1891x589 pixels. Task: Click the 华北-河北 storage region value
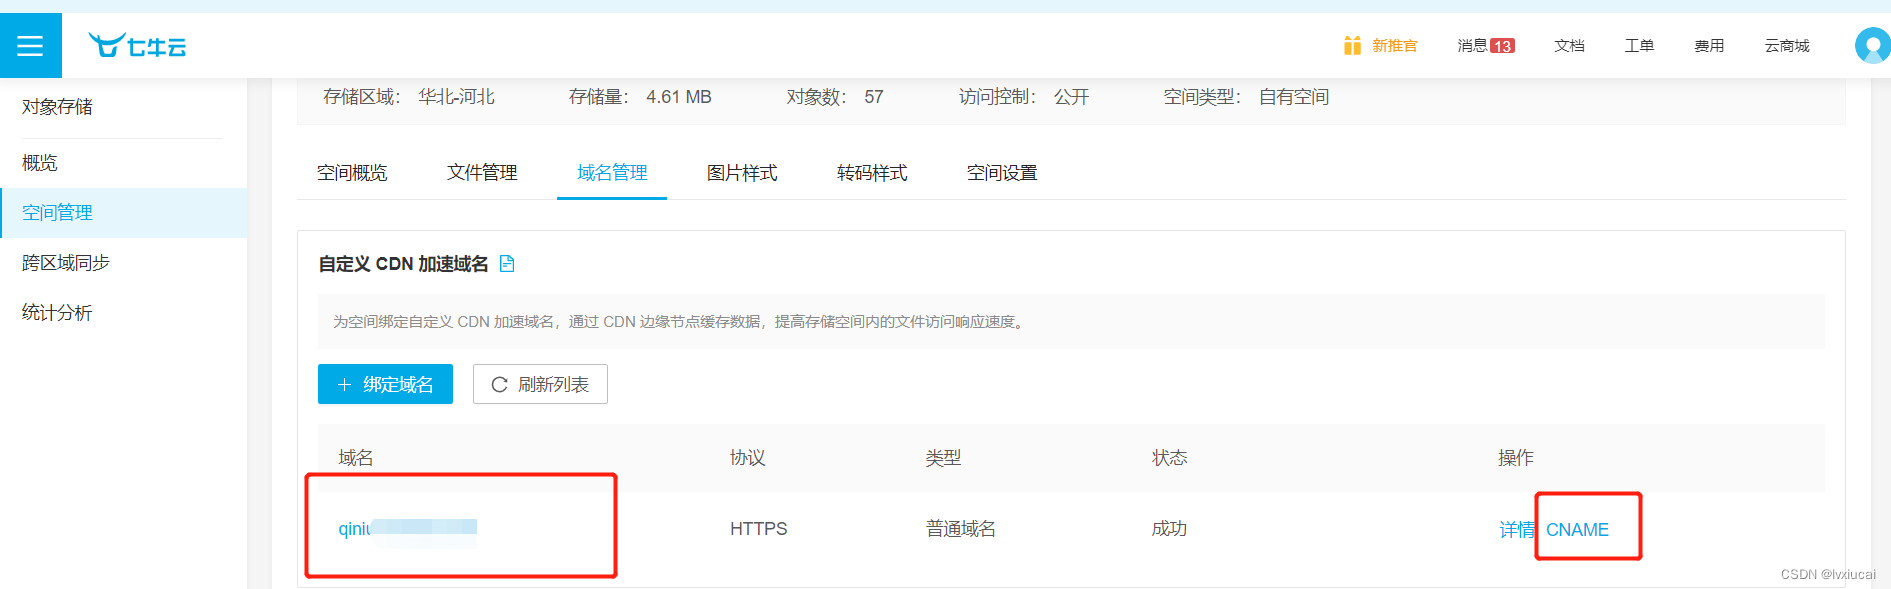click(456, 97)
